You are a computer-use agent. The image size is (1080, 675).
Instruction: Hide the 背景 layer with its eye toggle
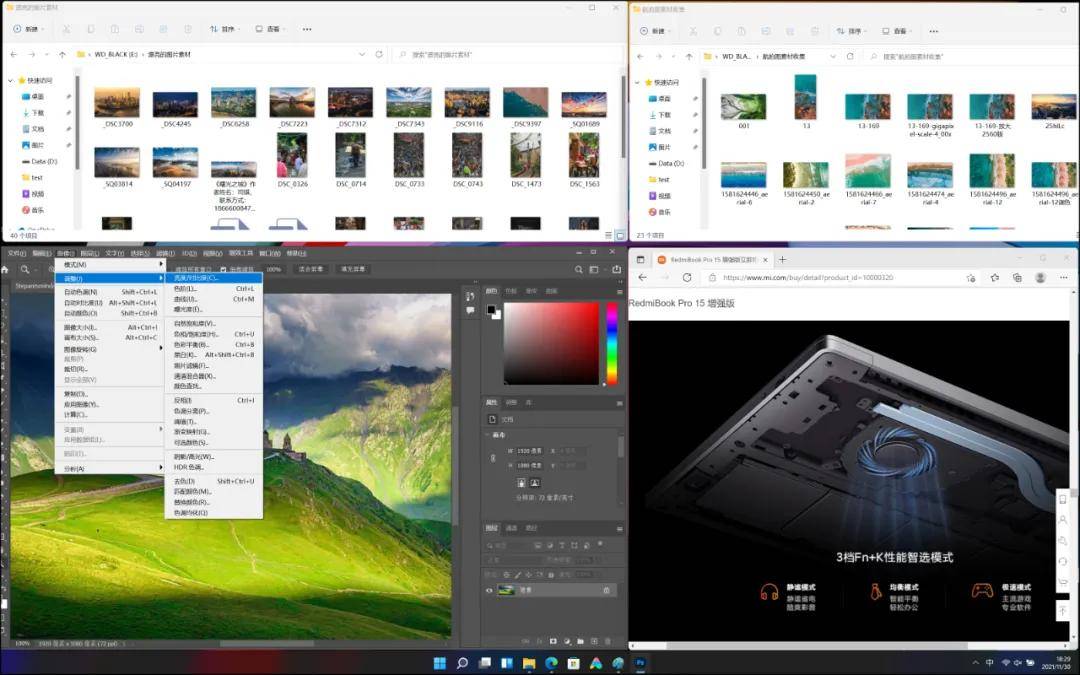click(489, 590)
